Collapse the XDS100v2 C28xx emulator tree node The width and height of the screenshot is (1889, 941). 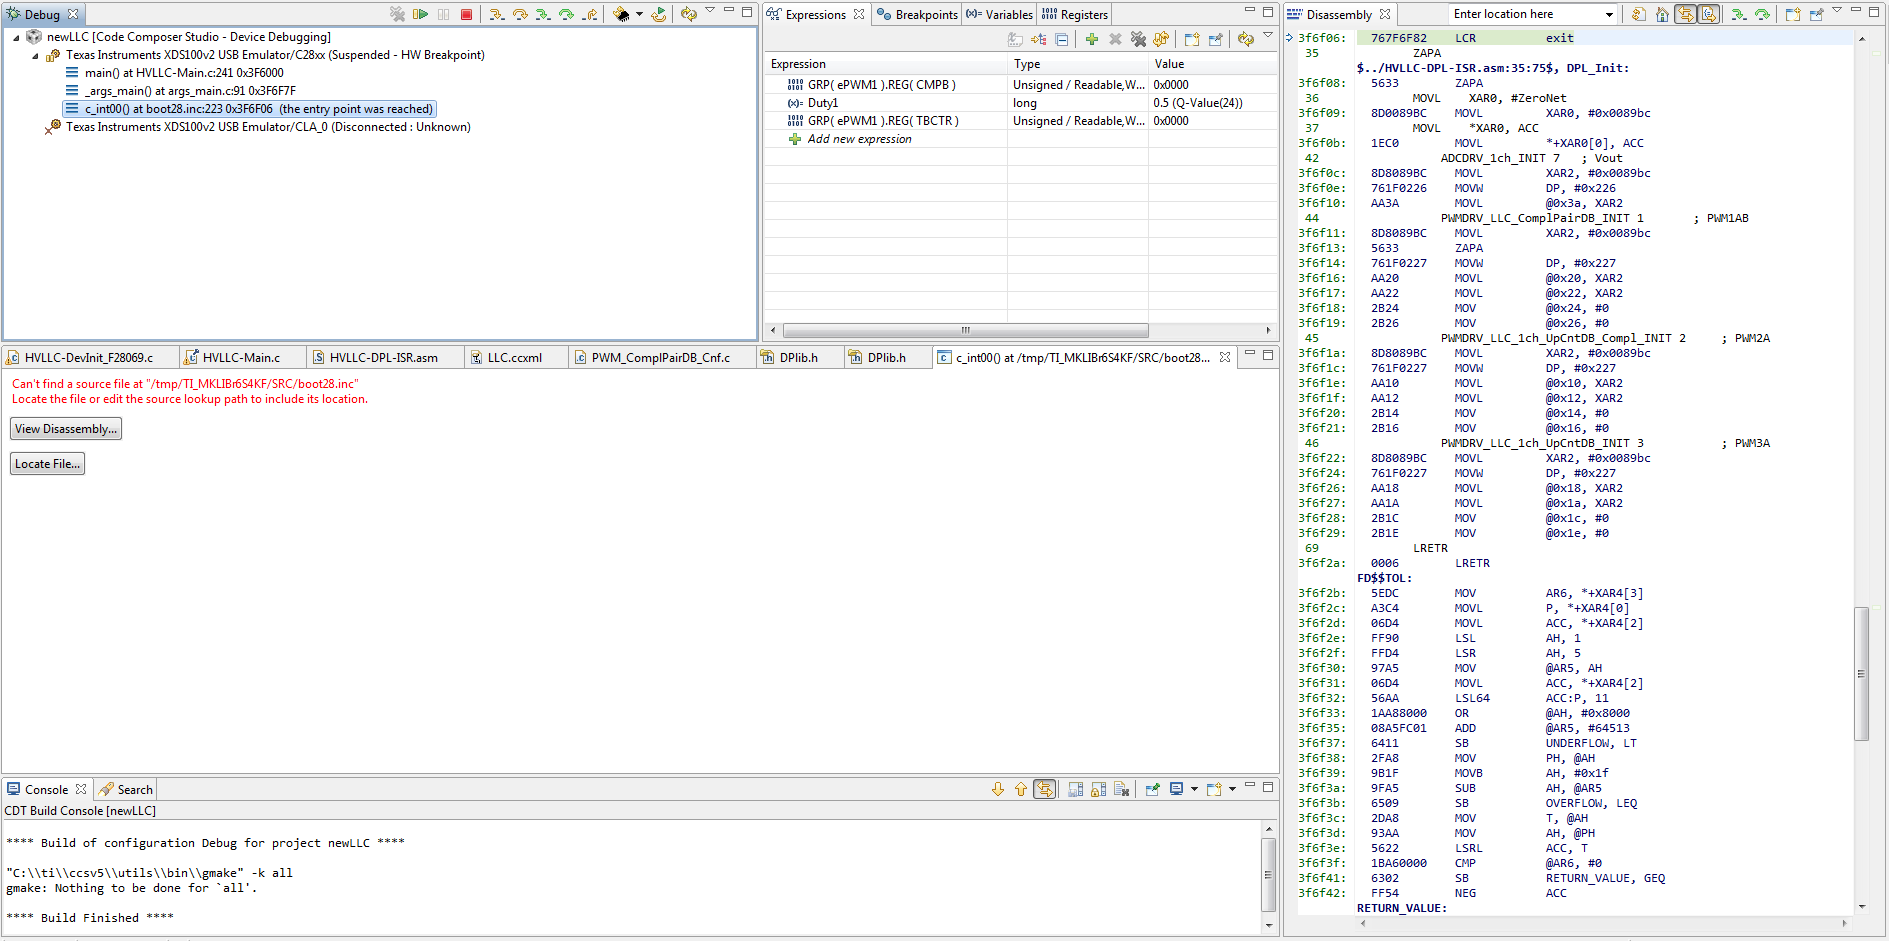click(35, 56)
